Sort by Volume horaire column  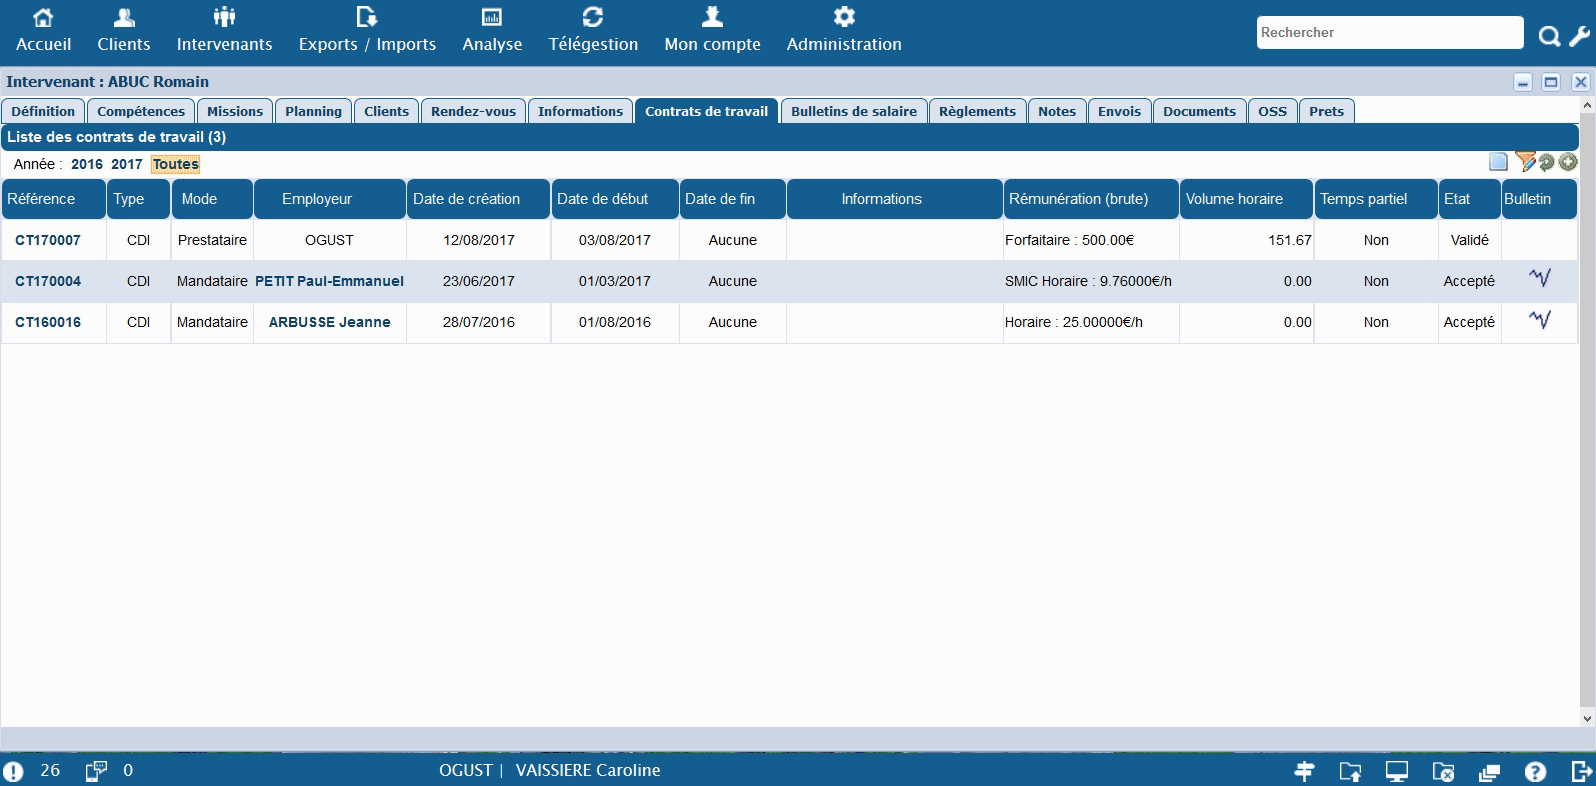tap(1246, 199)
